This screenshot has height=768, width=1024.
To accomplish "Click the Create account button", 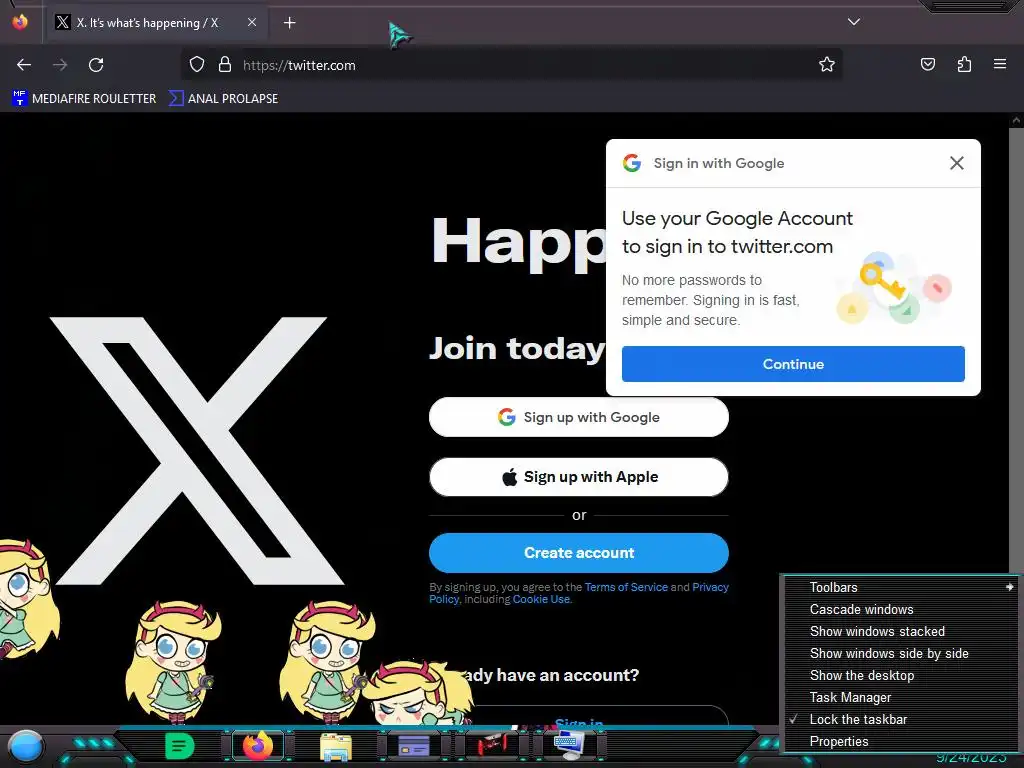I will (579, 552).
